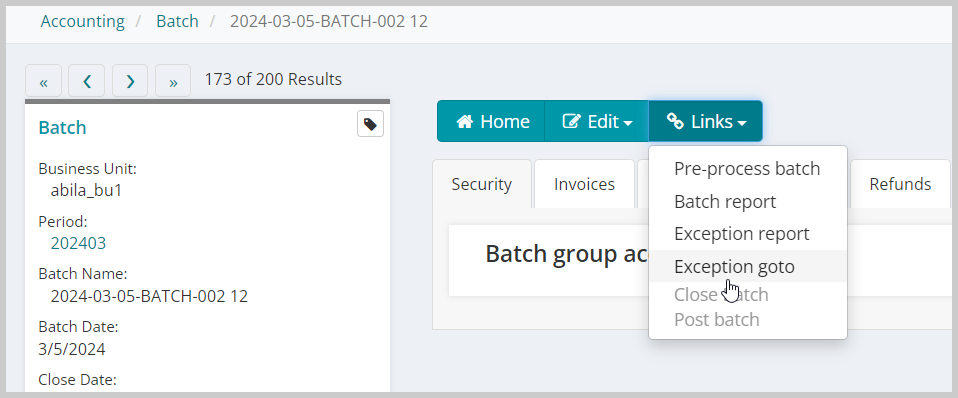Switch to the Security tab
Image resolution: width=958 pixels, height=398 pixels.
click(481, 184)
